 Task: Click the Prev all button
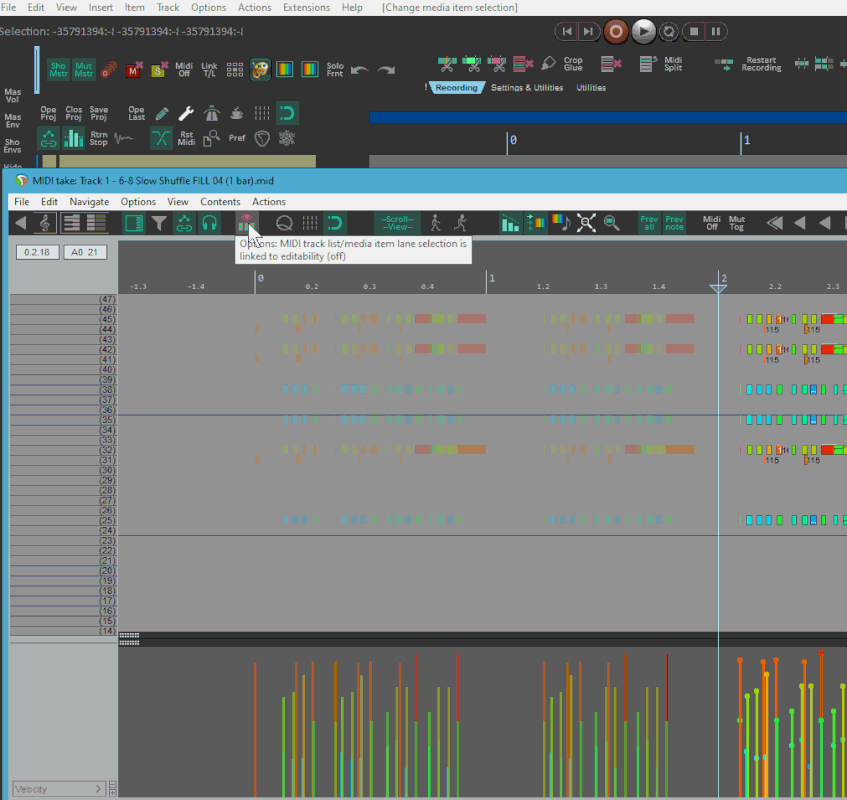click(649, 223)
